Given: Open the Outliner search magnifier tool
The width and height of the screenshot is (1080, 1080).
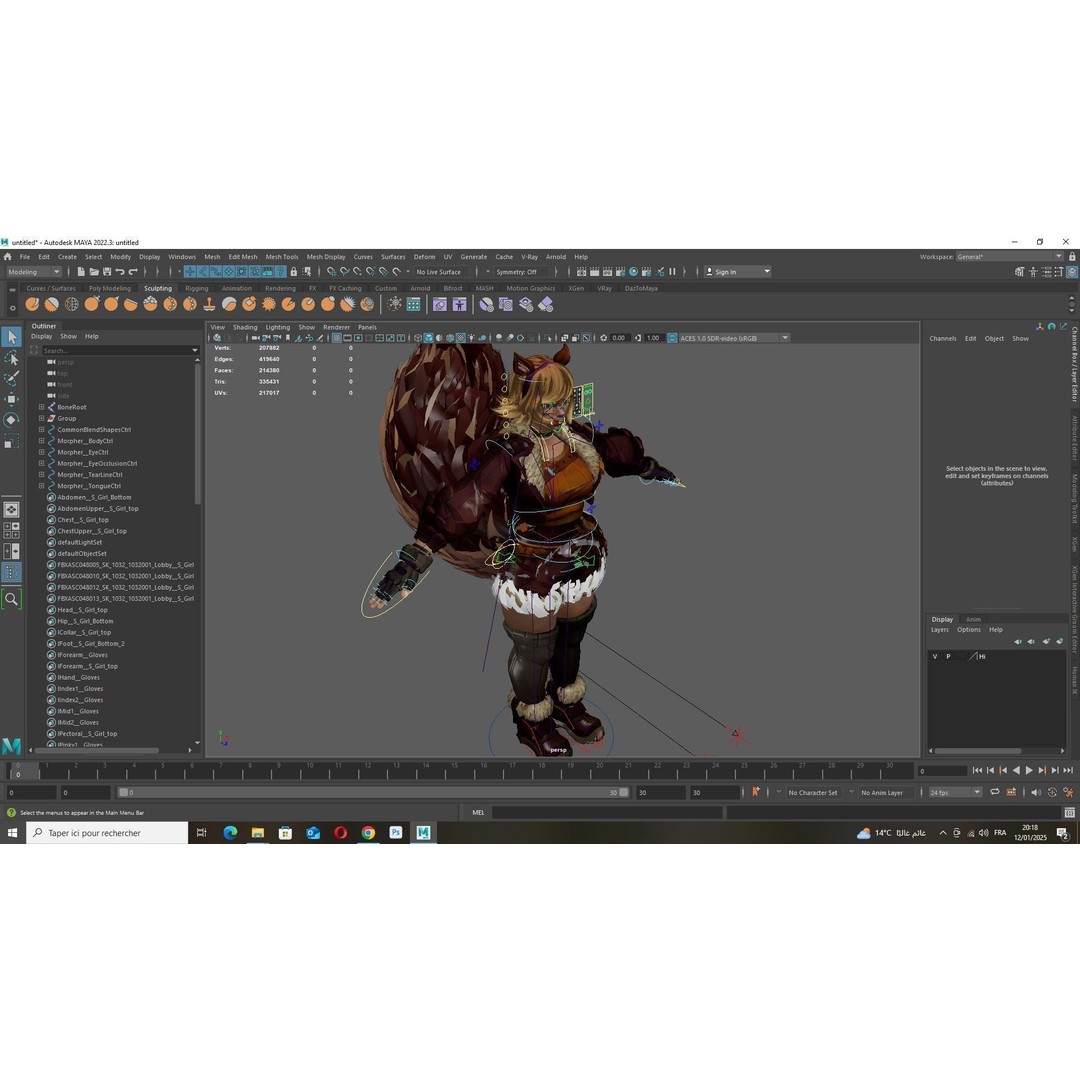Looking at the screenshot, I should (x=12, y=599).
